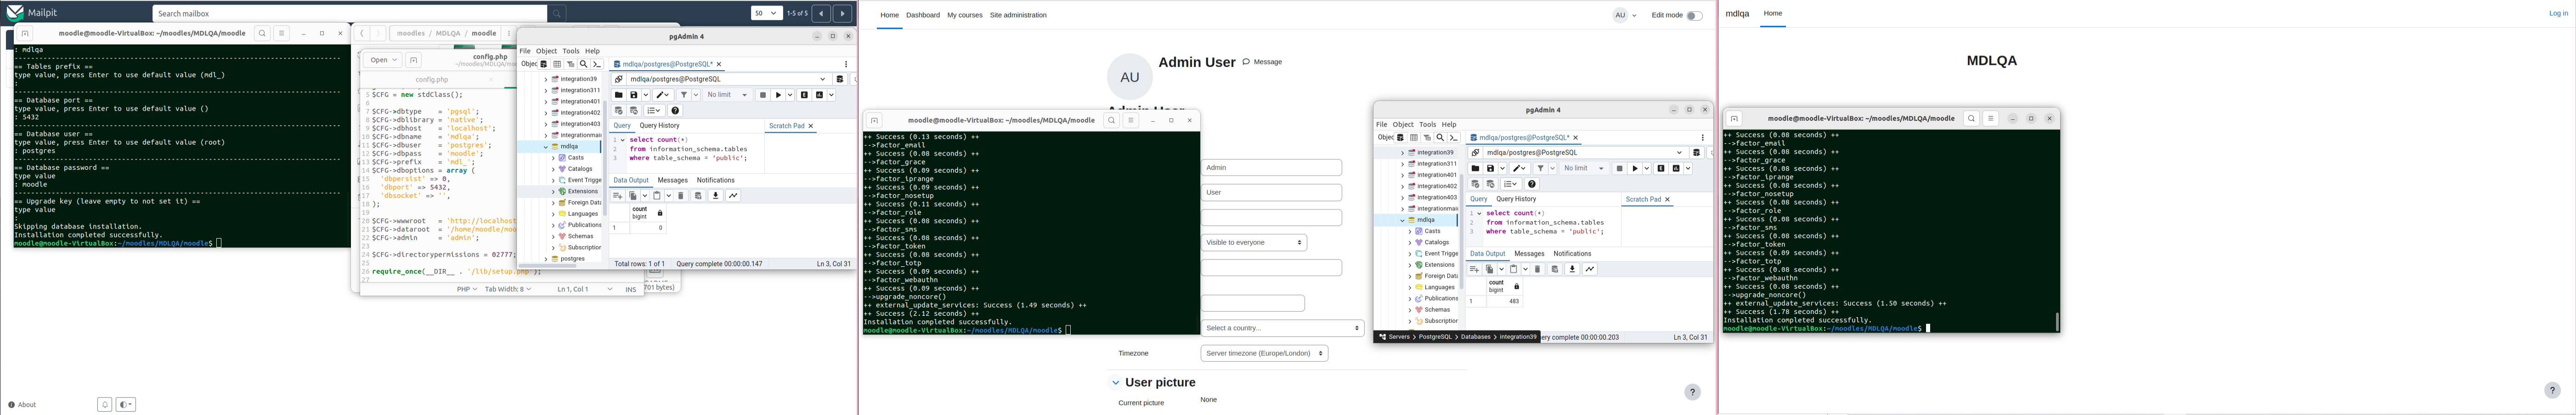This screenshot has width=2576, height=415.
Task: Click download results icon, pgAdmin count 0
Action: [715, 196]
